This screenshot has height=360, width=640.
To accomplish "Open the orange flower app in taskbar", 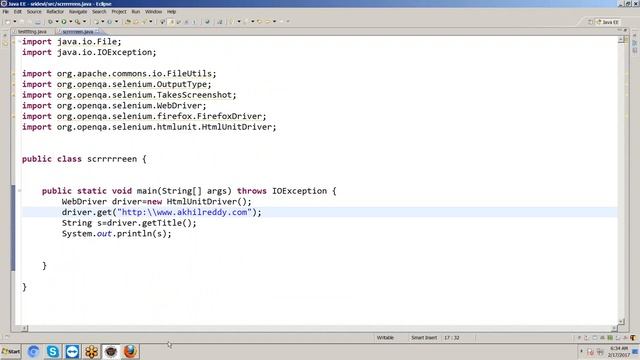I will point(92,351).
